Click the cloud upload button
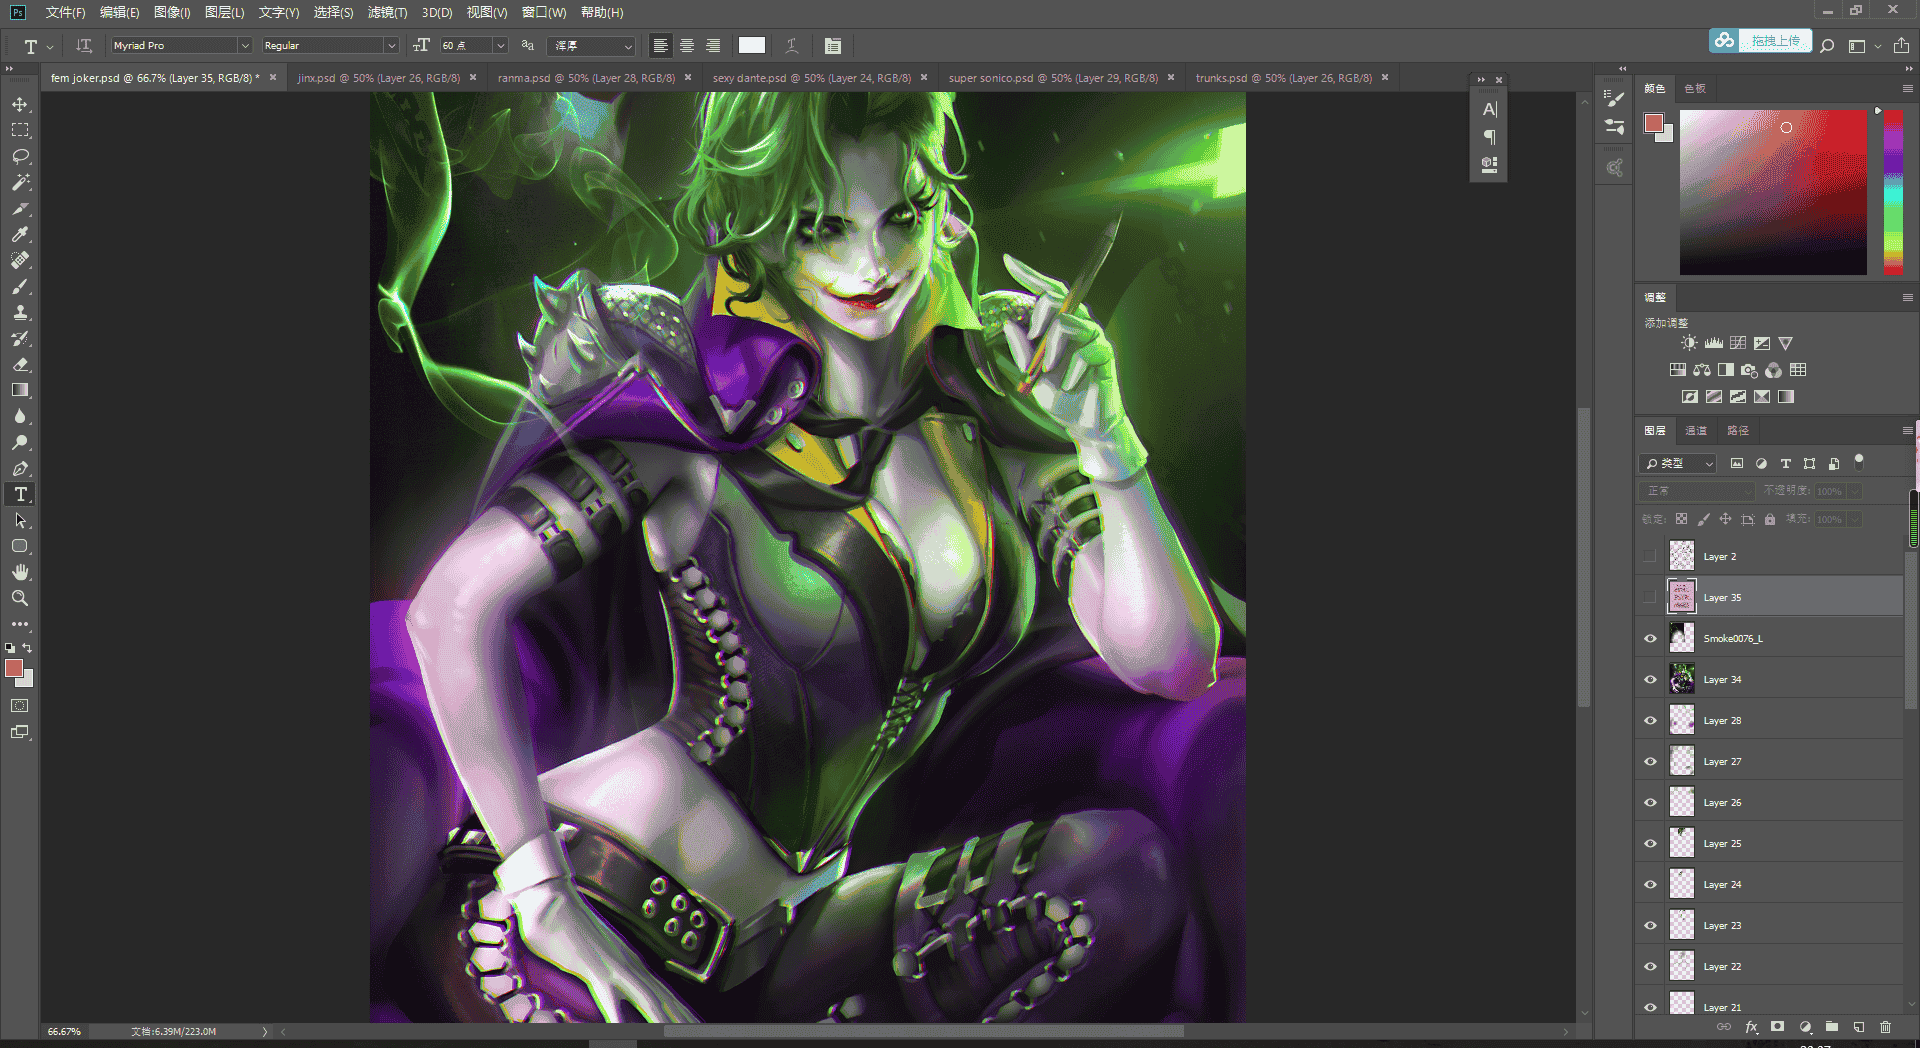Image resolution: width=1920 pixels, height=1048 pixels. pos(1760,41)
